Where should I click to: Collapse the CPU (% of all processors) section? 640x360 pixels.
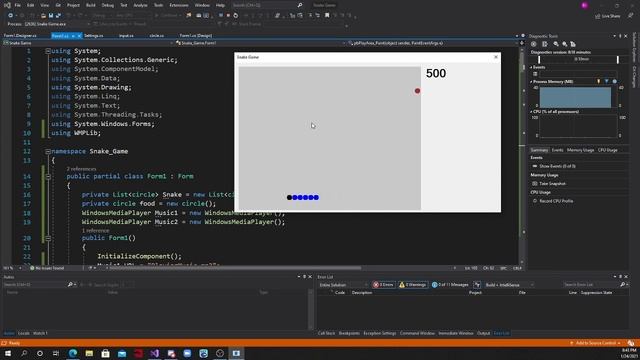coord(531,111)
